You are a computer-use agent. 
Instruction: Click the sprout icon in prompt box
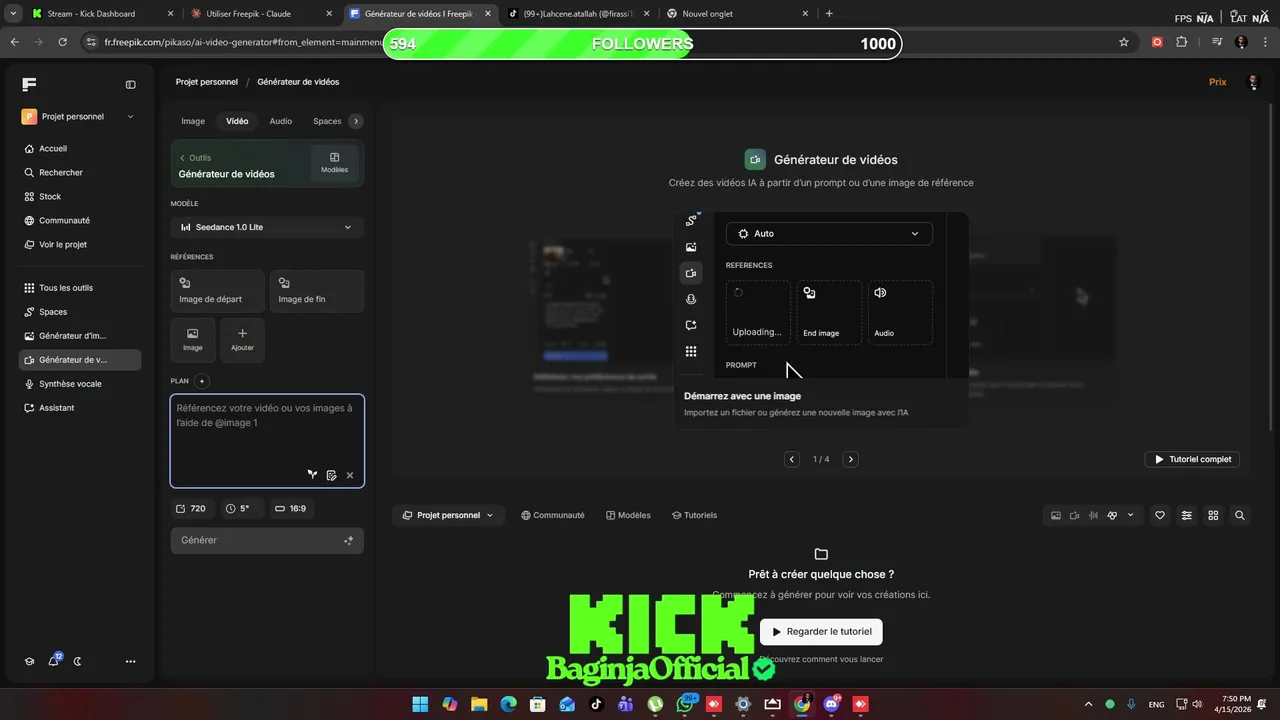point(312,475)
